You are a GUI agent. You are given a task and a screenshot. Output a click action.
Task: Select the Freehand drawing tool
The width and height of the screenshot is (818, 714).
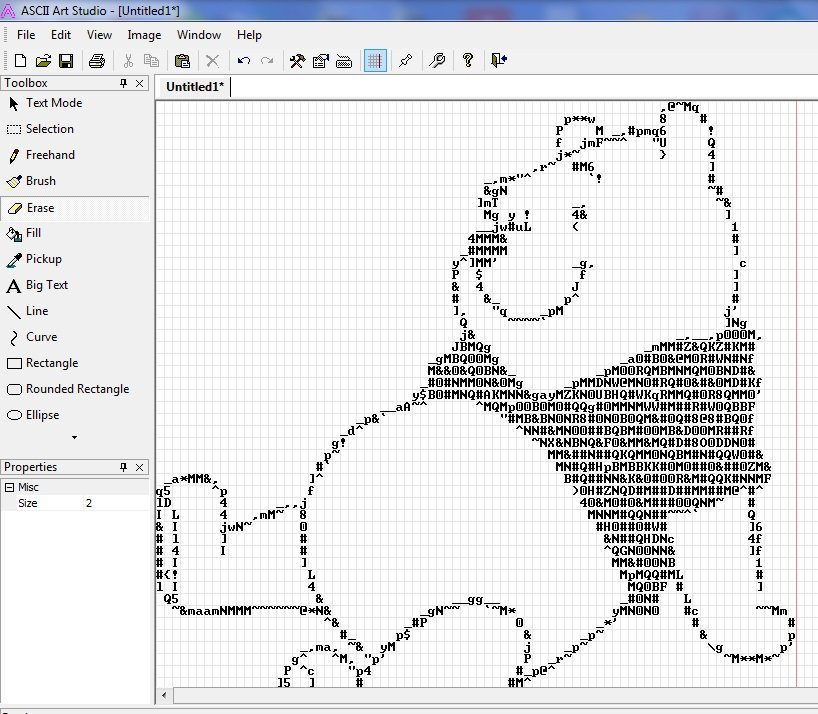pos(50,155)
